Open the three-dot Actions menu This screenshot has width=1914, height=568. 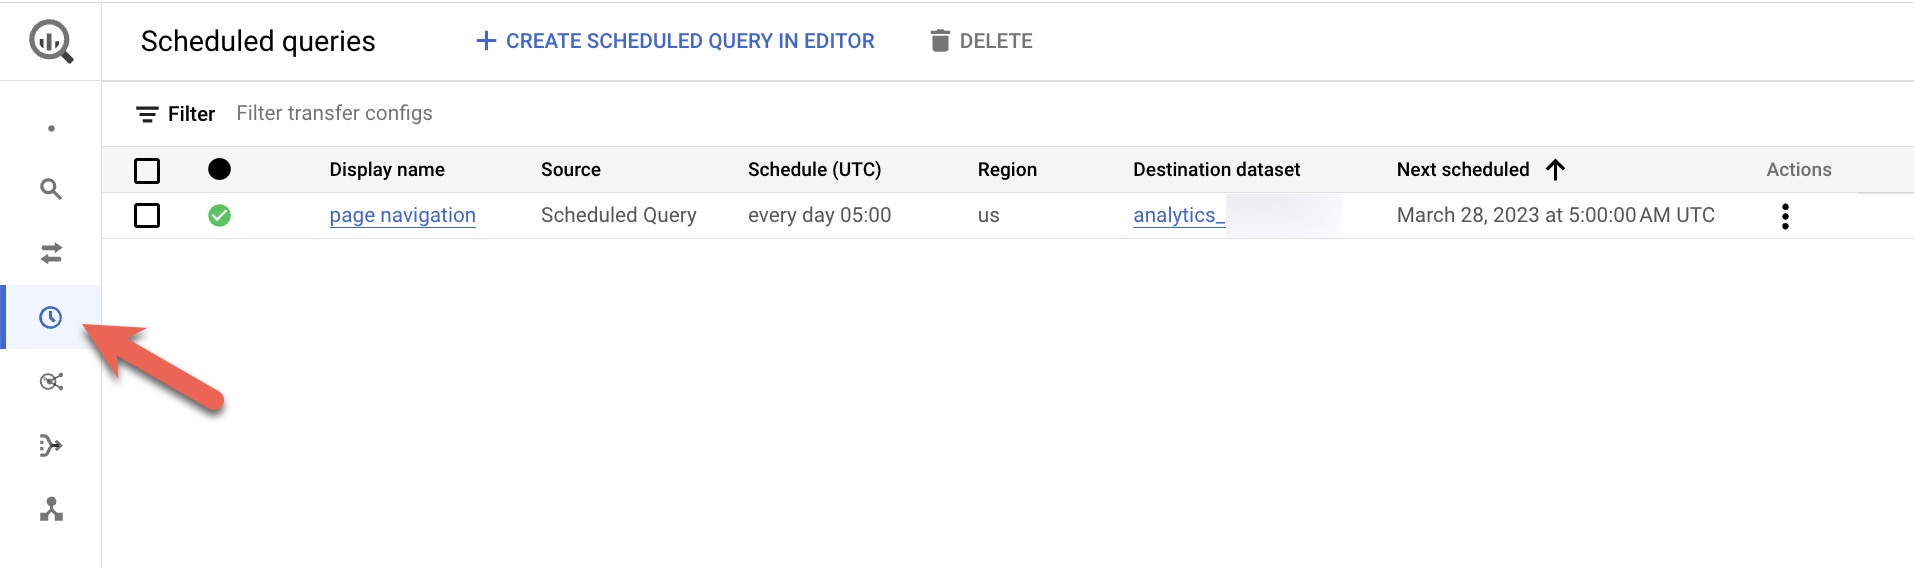coord(1785,216)
